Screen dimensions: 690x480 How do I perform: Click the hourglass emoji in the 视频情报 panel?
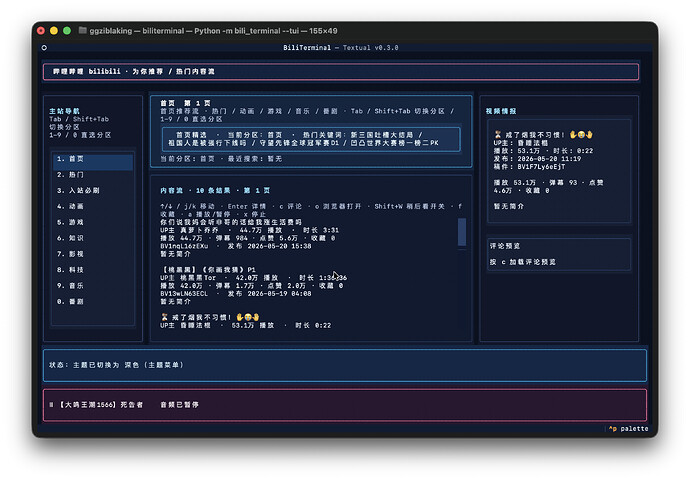coord(498,135)
